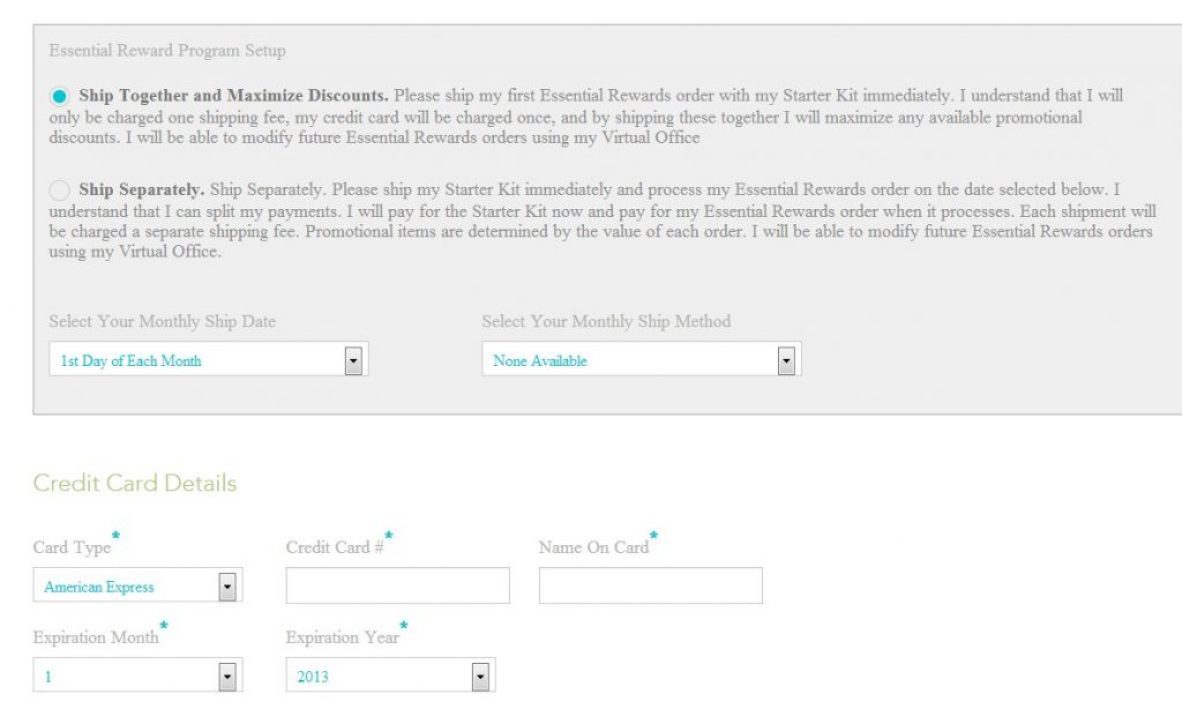
Task: Expand the Monthly Ship Method dropdown arrow
Action: 785,360
